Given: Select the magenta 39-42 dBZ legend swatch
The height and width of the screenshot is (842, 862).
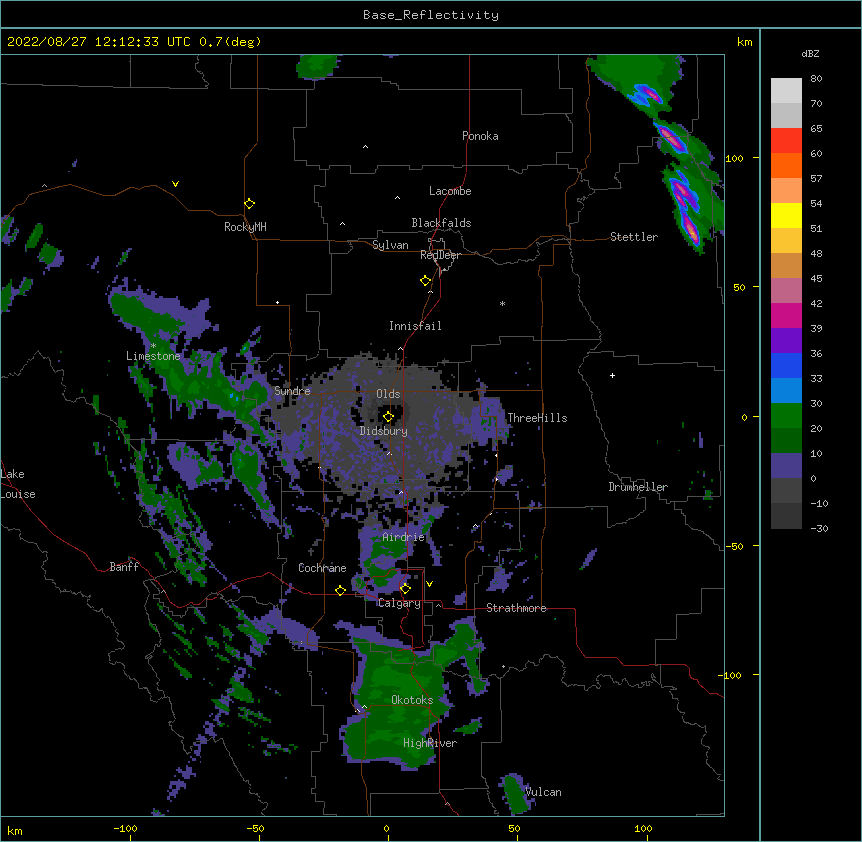Looking at the screenshot, I should [x=786, y=315].
